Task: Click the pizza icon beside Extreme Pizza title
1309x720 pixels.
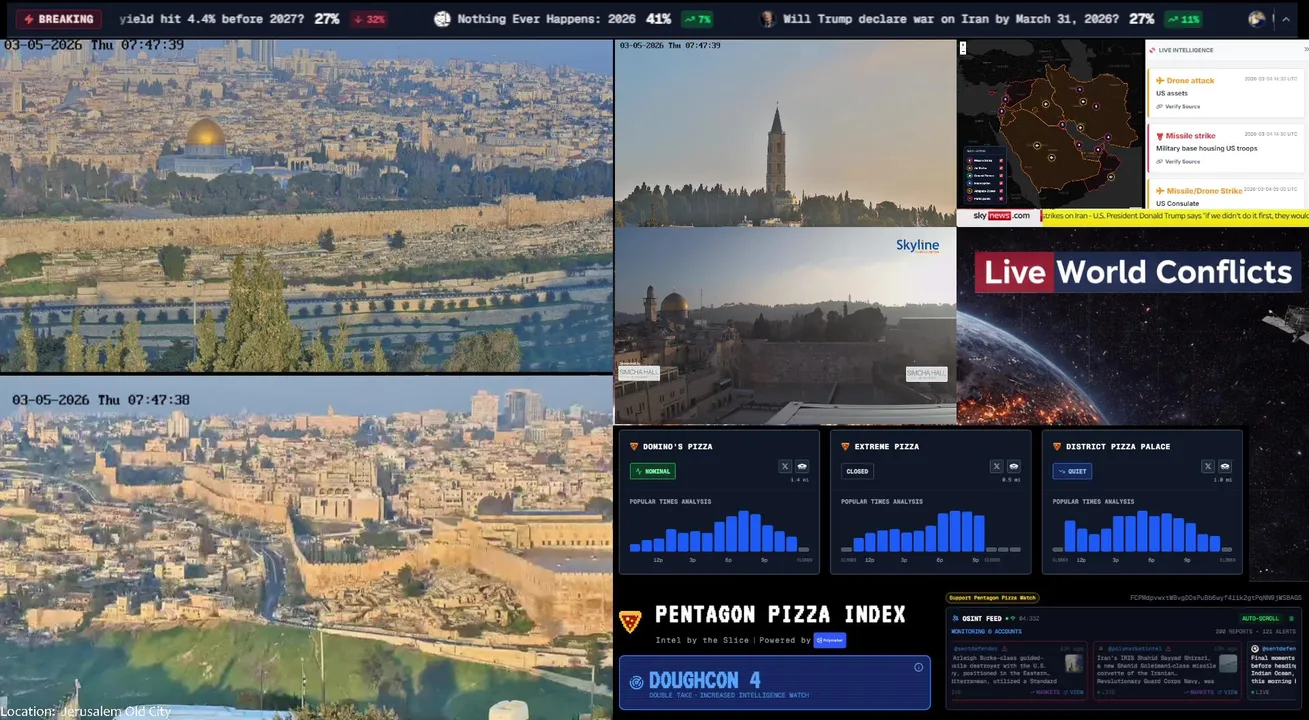Action: pos(845,446)
